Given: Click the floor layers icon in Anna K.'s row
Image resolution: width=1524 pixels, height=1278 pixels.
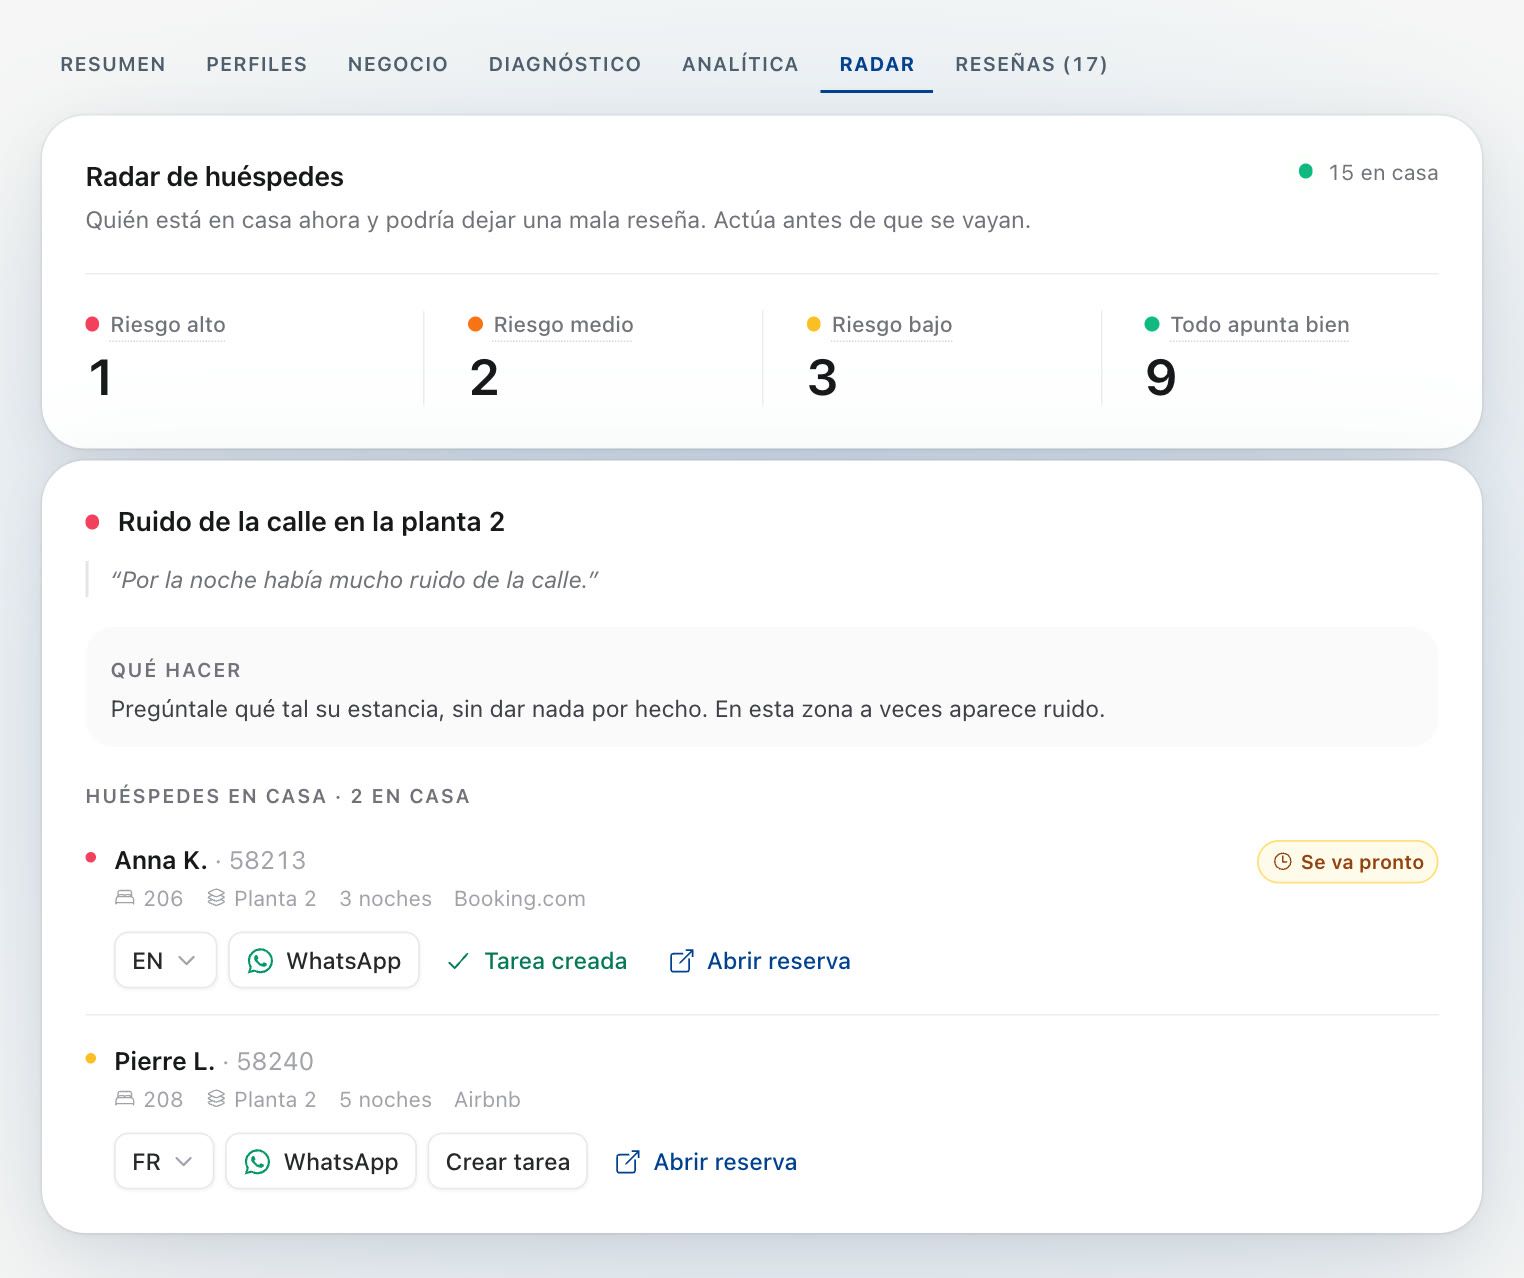Looking at the screenshot, I should point(216,898).
